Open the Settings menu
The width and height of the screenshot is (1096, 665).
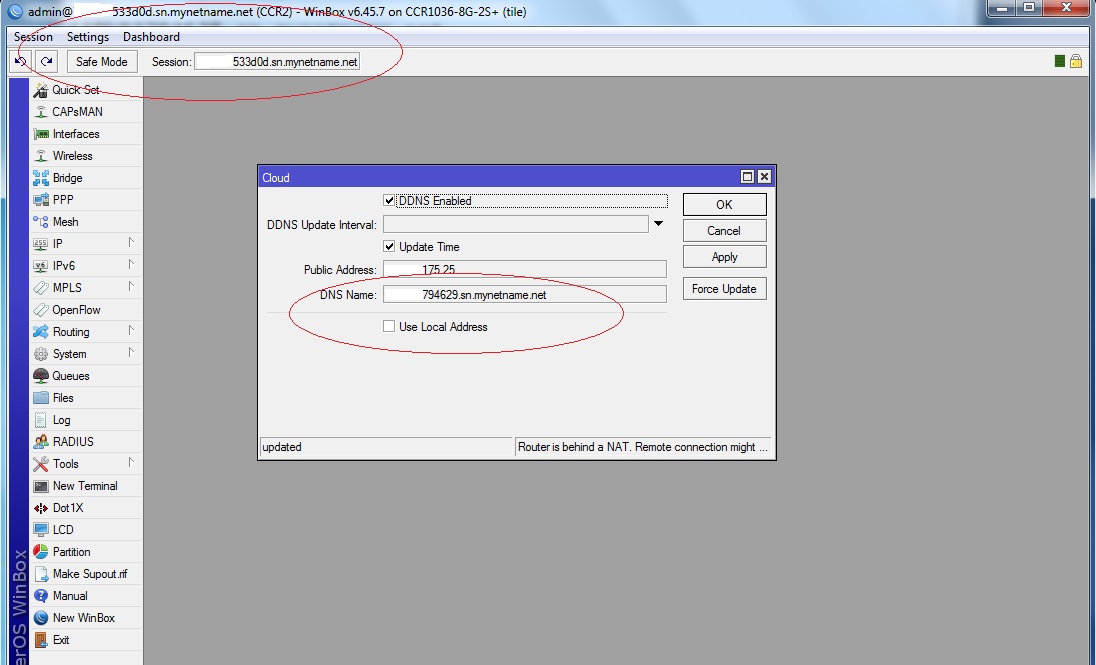pos(87,37)
